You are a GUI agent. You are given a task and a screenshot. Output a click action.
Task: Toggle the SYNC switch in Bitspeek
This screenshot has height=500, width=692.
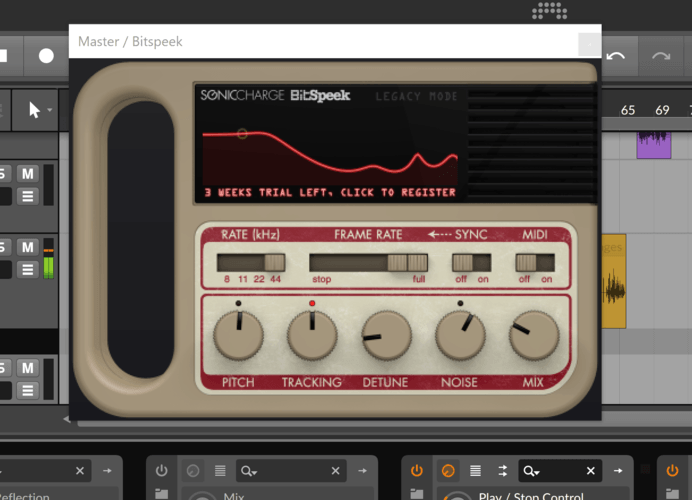(471, 263)
